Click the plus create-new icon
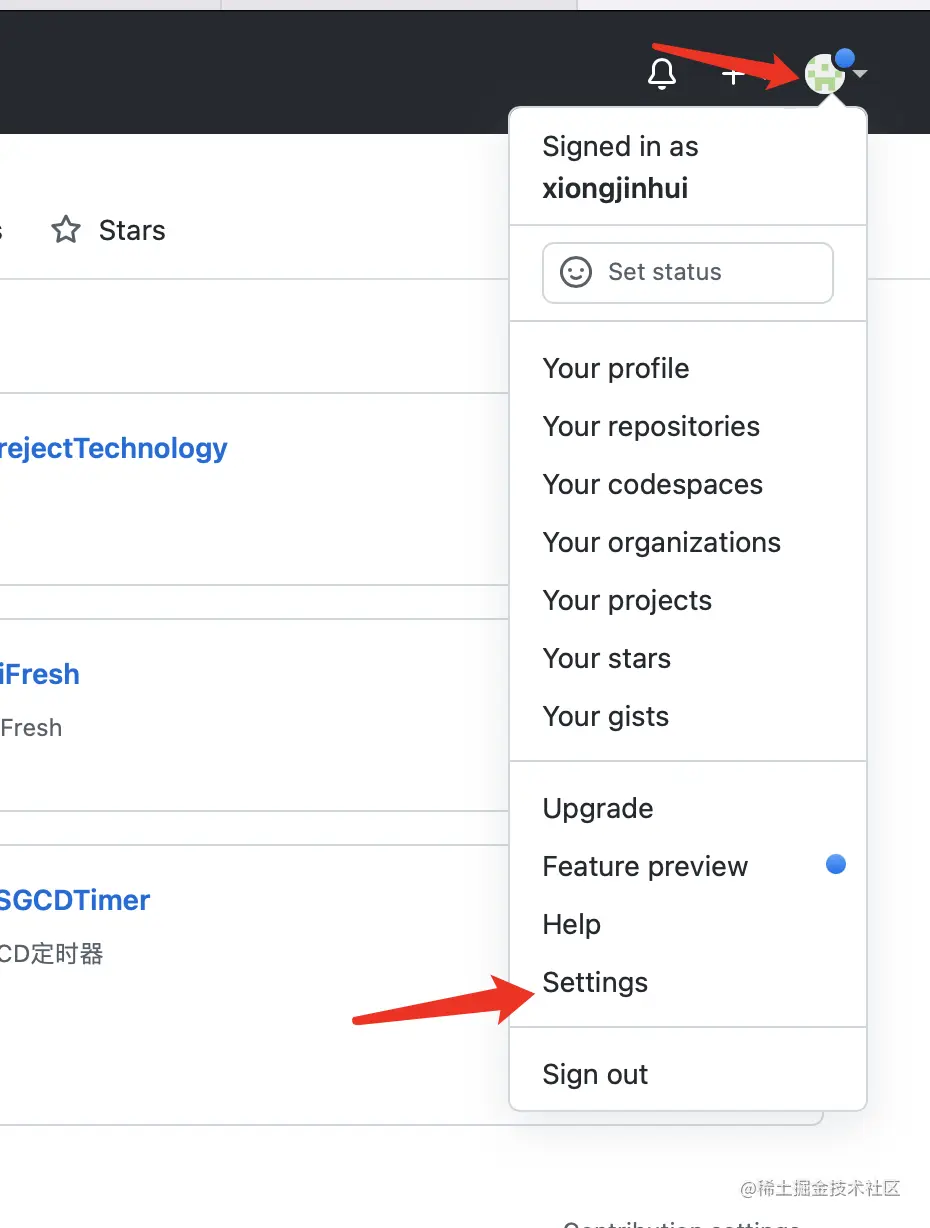930x1228 pixels. (x=733, y=73)
